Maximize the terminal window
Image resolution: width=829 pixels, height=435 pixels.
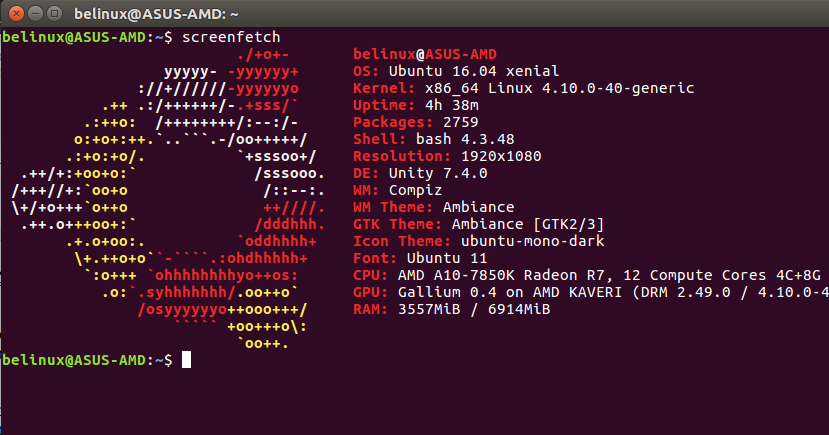[x=54, y=13]
